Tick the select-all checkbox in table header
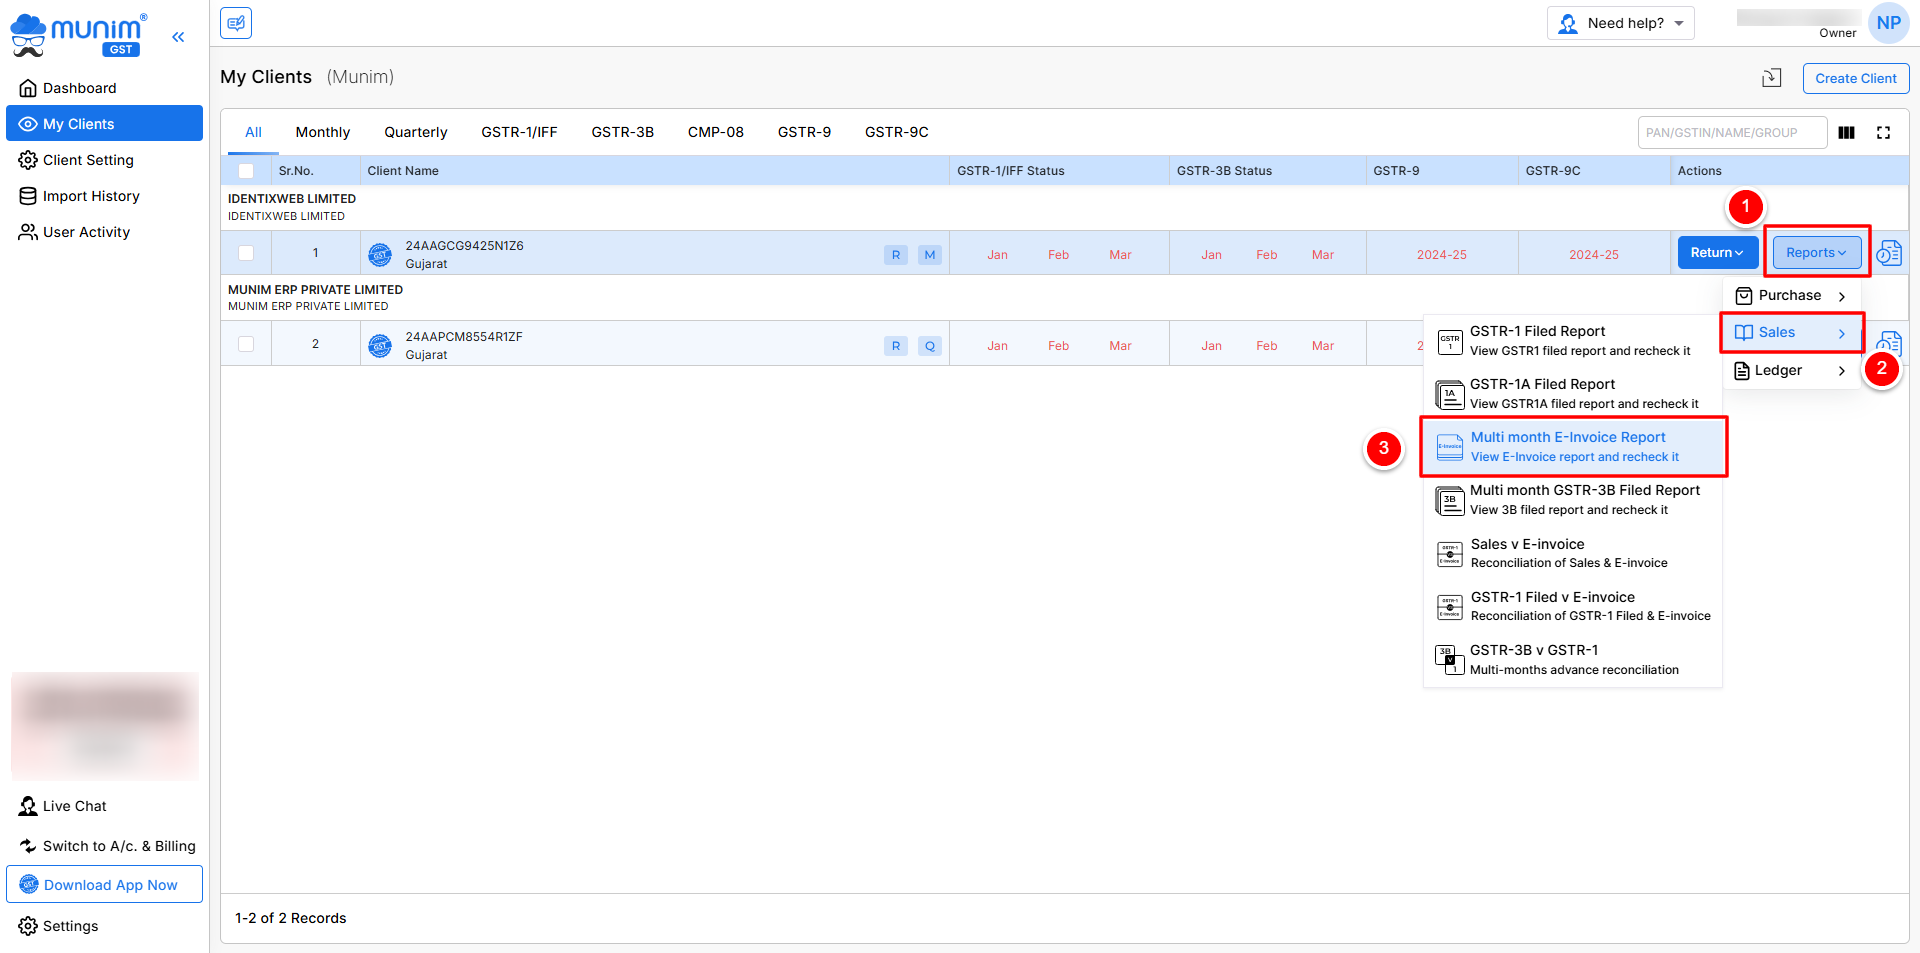This screenshot has width=1920, height=953. click(x=246, y=171)
